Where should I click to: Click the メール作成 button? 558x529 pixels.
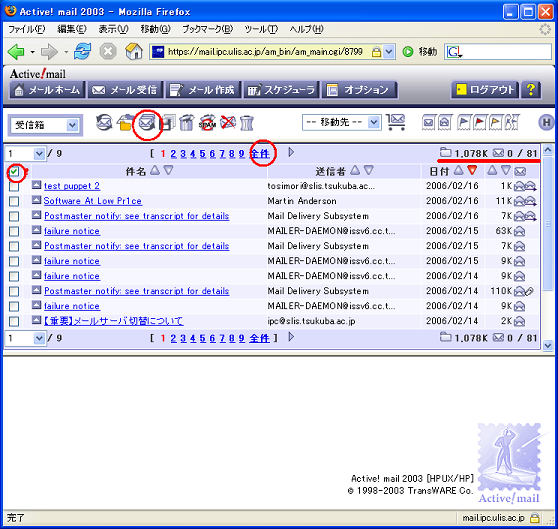pyautogui.click(x=203, y=90)
